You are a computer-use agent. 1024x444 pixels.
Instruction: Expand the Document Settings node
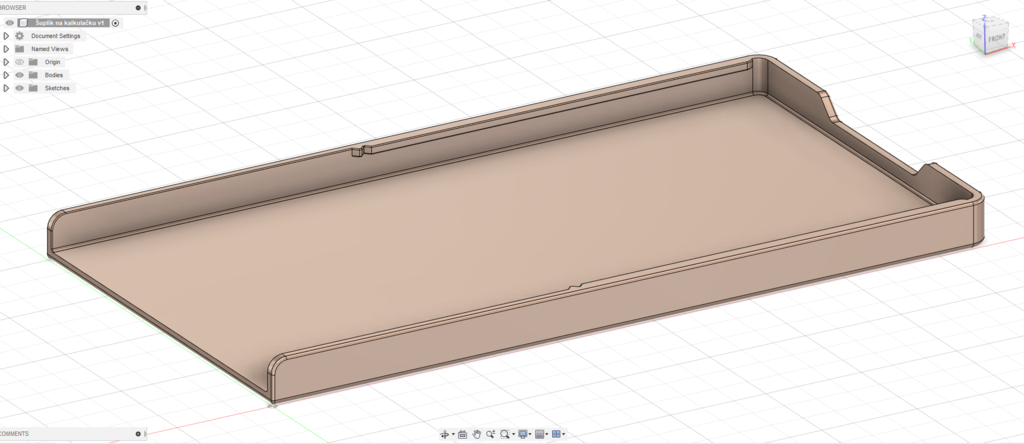(x=6, y=36)
